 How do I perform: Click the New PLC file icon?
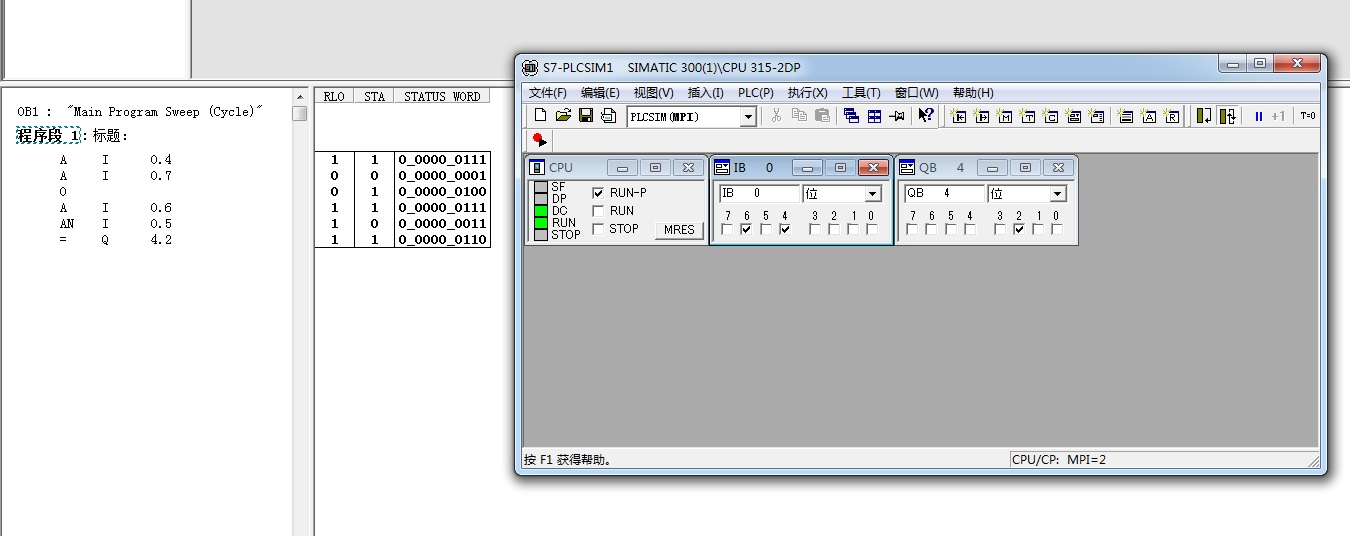[540, 116]
